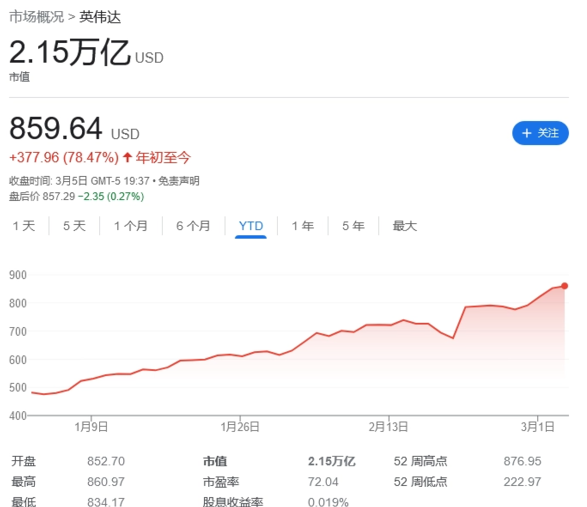Select the 5 天 range tab

(x=74, y=226)
